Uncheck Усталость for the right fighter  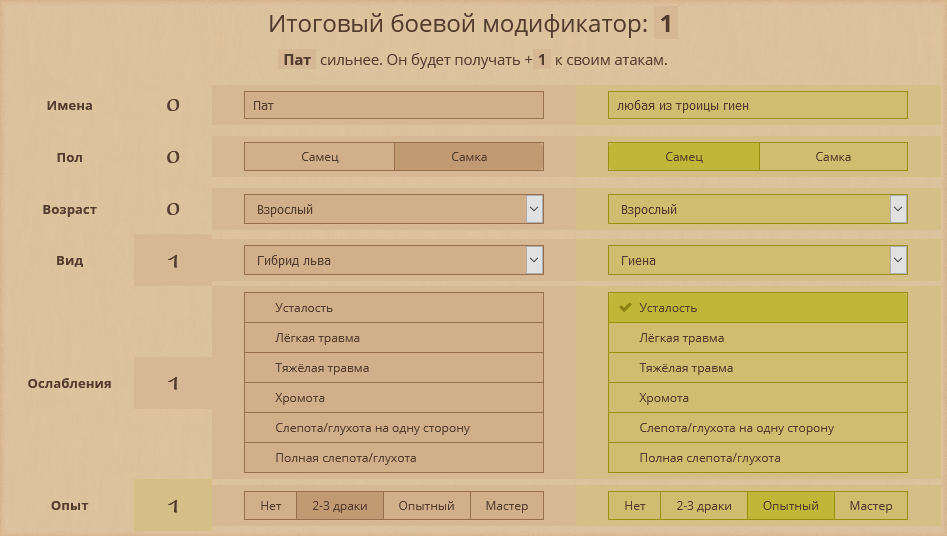[x=757, y=308]
